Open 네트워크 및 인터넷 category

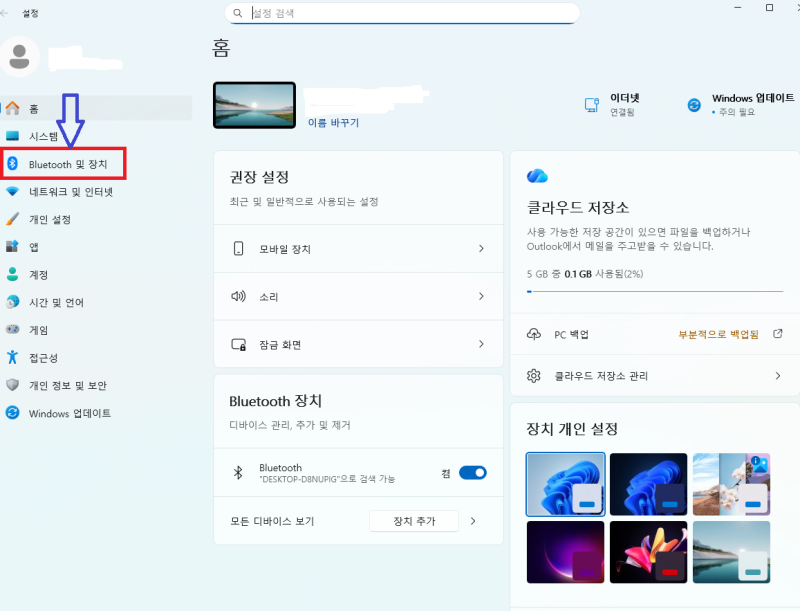point(96,191)
